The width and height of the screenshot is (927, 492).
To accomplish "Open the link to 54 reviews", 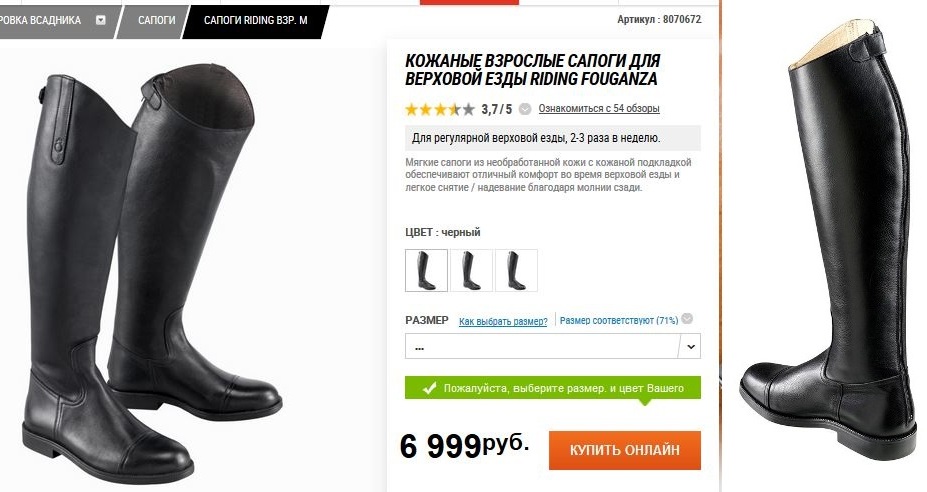I will [598, 109].
